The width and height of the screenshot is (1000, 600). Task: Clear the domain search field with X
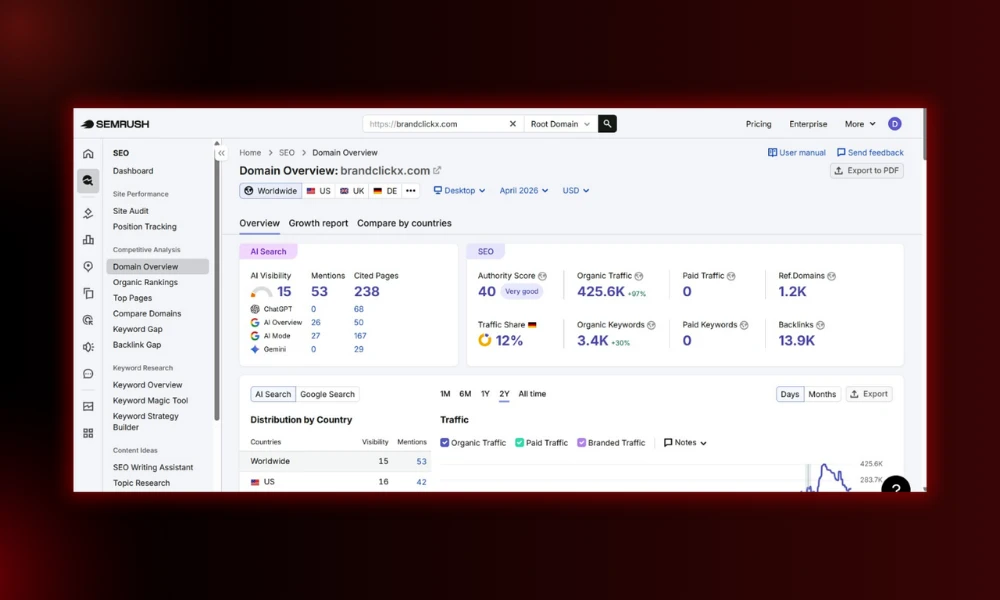[x=512, y=124]
